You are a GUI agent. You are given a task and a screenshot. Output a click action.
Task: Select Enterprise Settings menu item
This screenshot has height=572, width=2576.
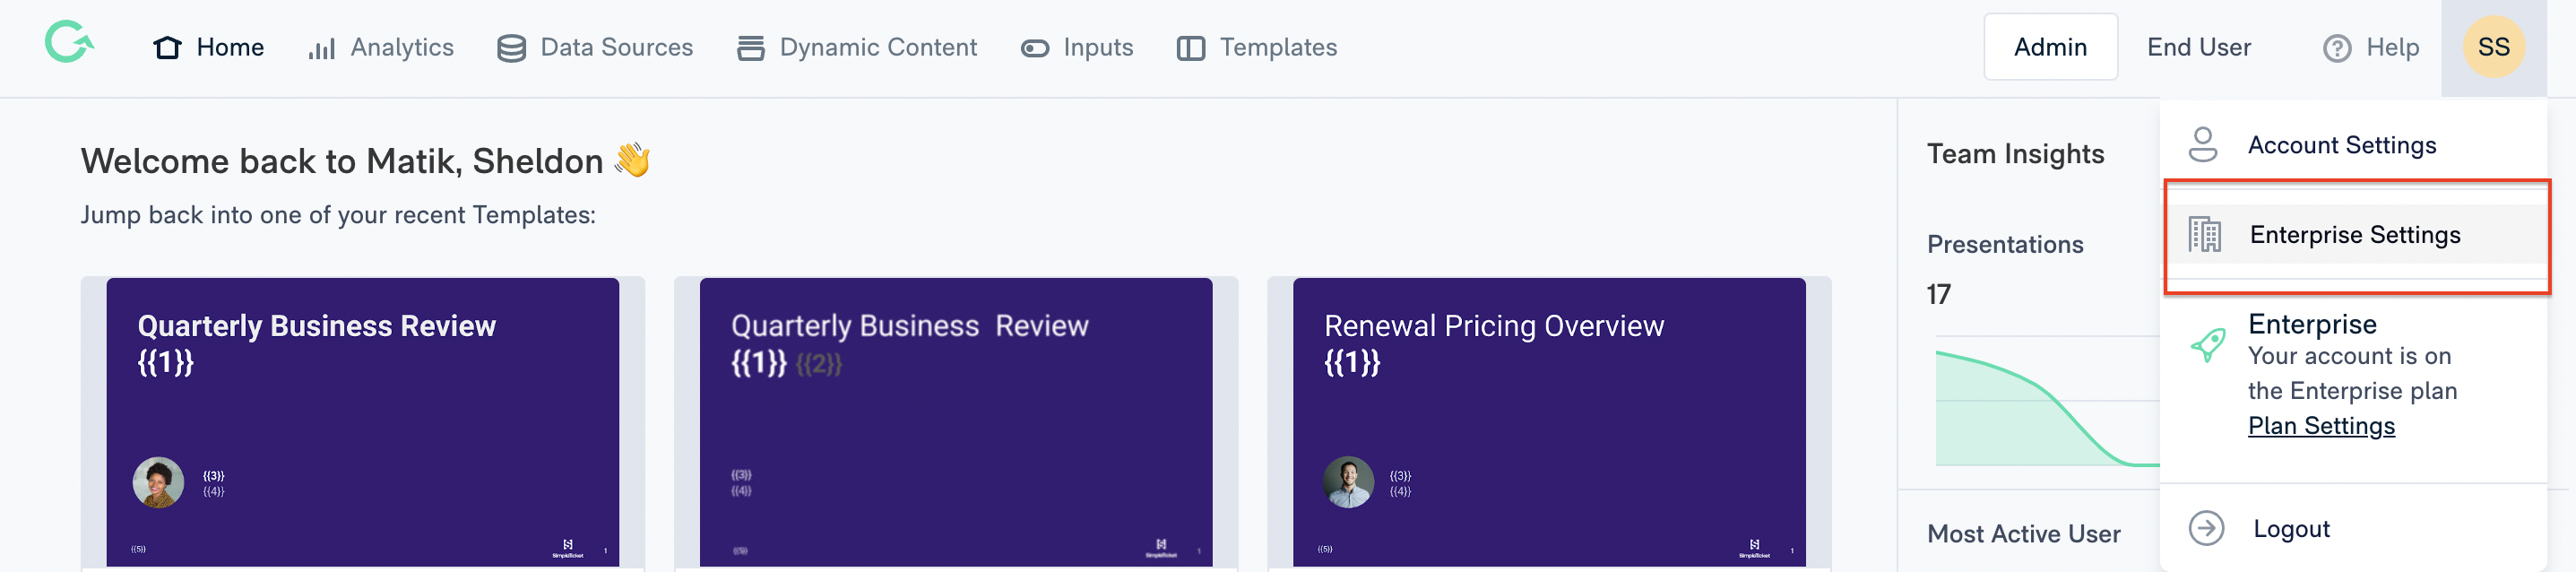(x=2355, y=235)
